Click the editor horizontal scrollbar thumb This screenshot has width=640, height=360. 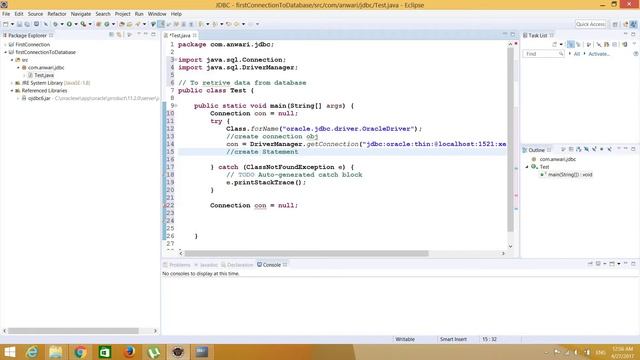pos(307,253)
